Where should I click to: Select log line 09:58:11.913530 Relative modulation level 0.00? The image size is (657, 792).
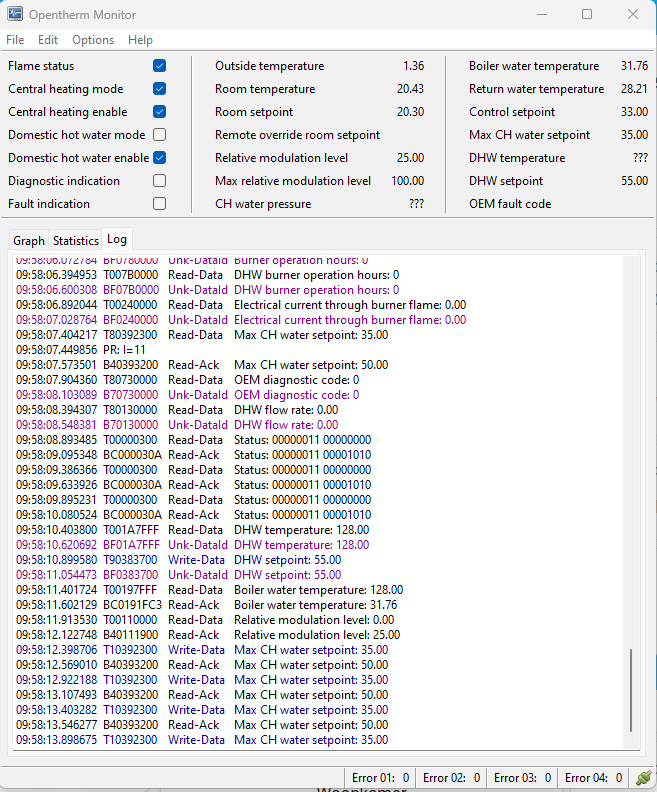[205, 620]
